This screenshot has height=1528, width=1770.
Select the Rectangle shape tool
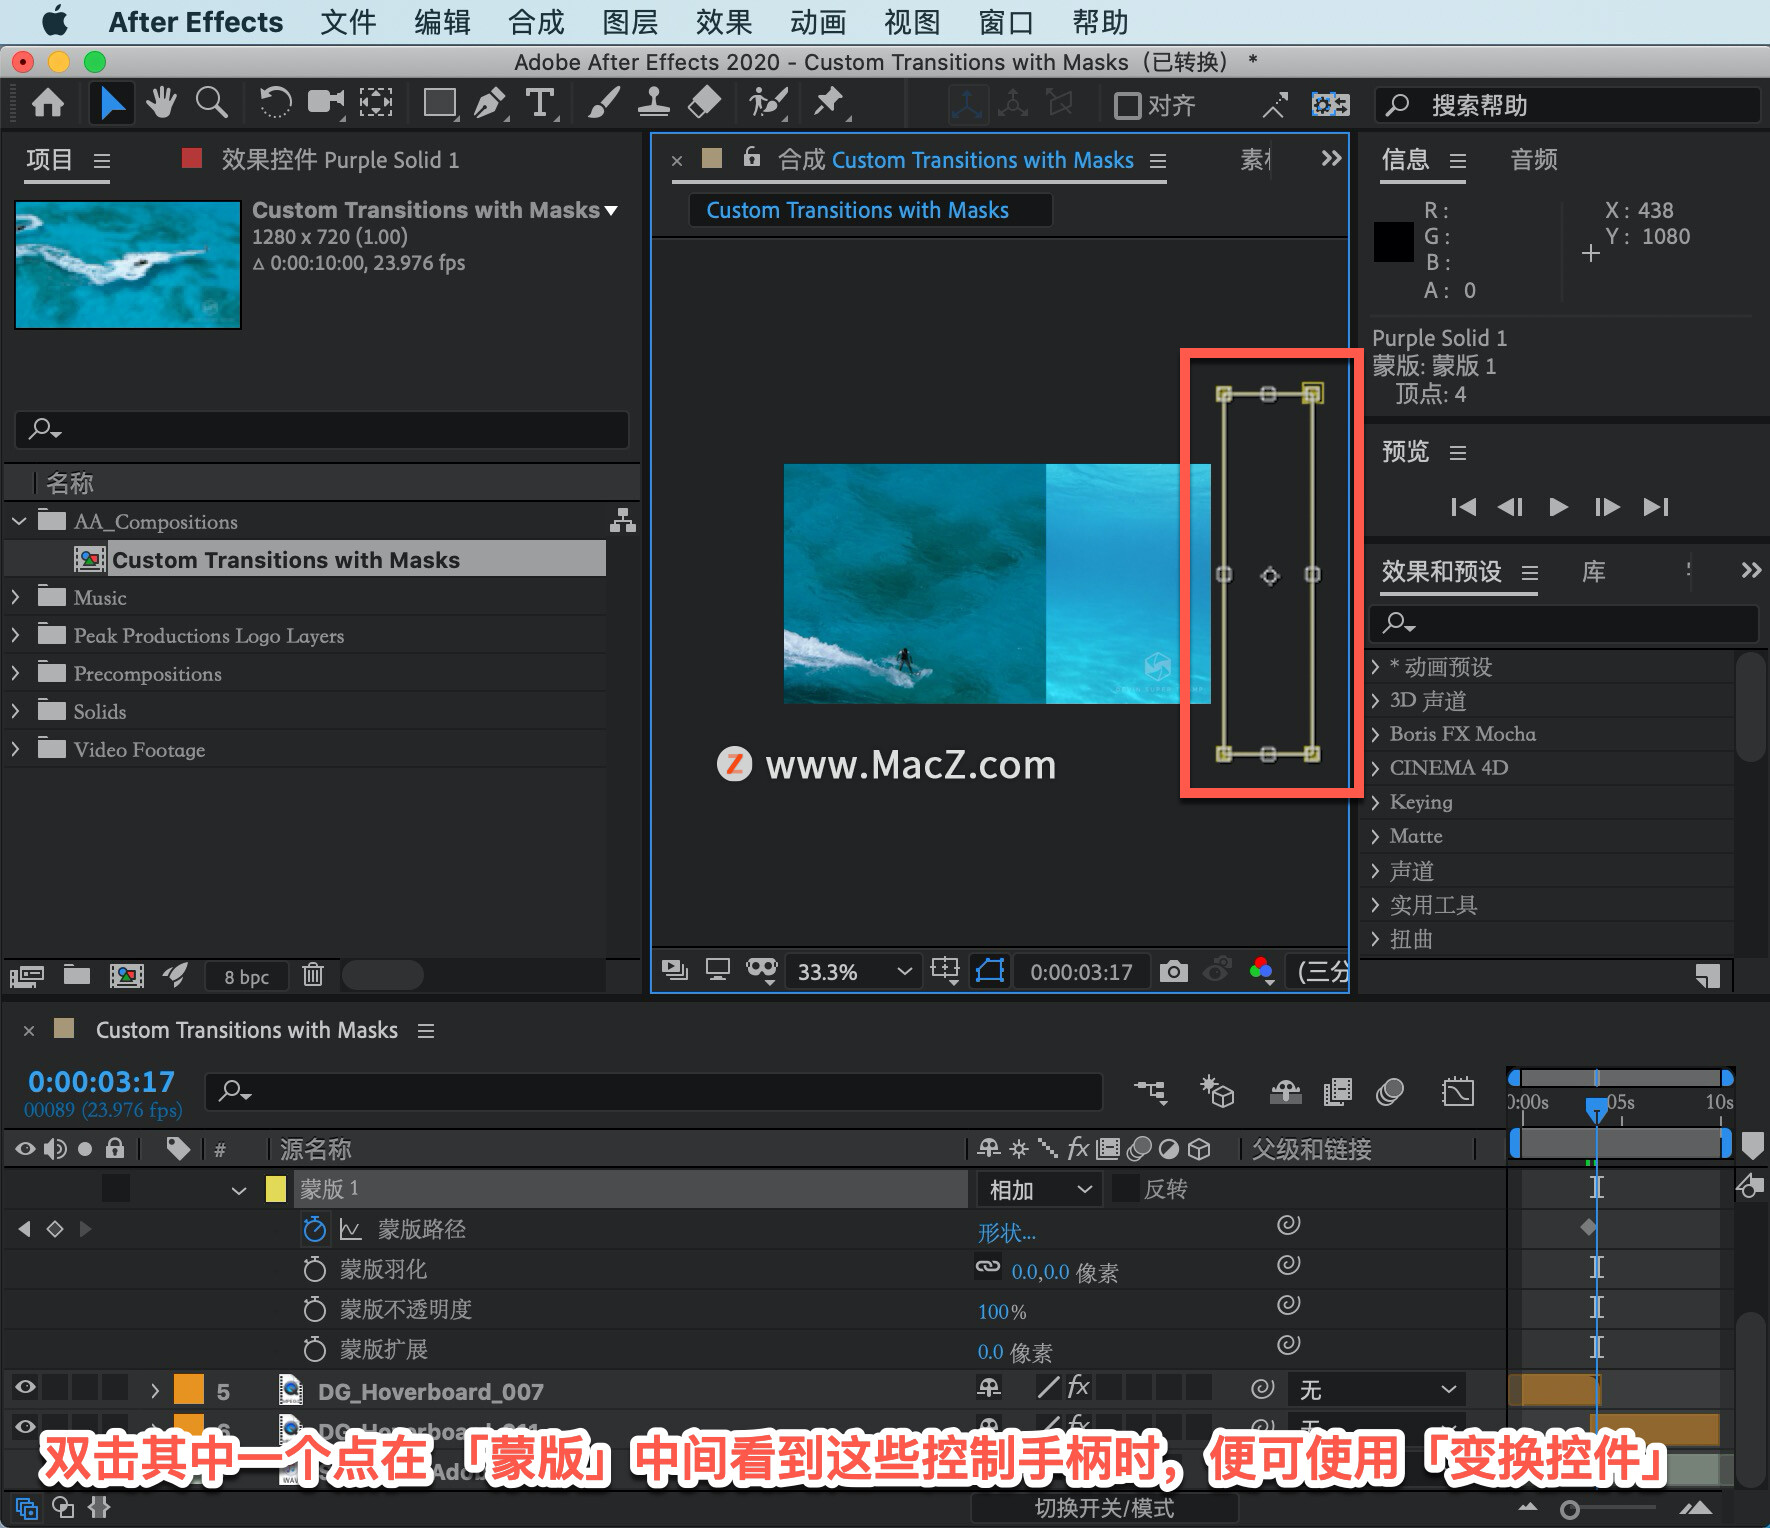[x=440, y=103]
